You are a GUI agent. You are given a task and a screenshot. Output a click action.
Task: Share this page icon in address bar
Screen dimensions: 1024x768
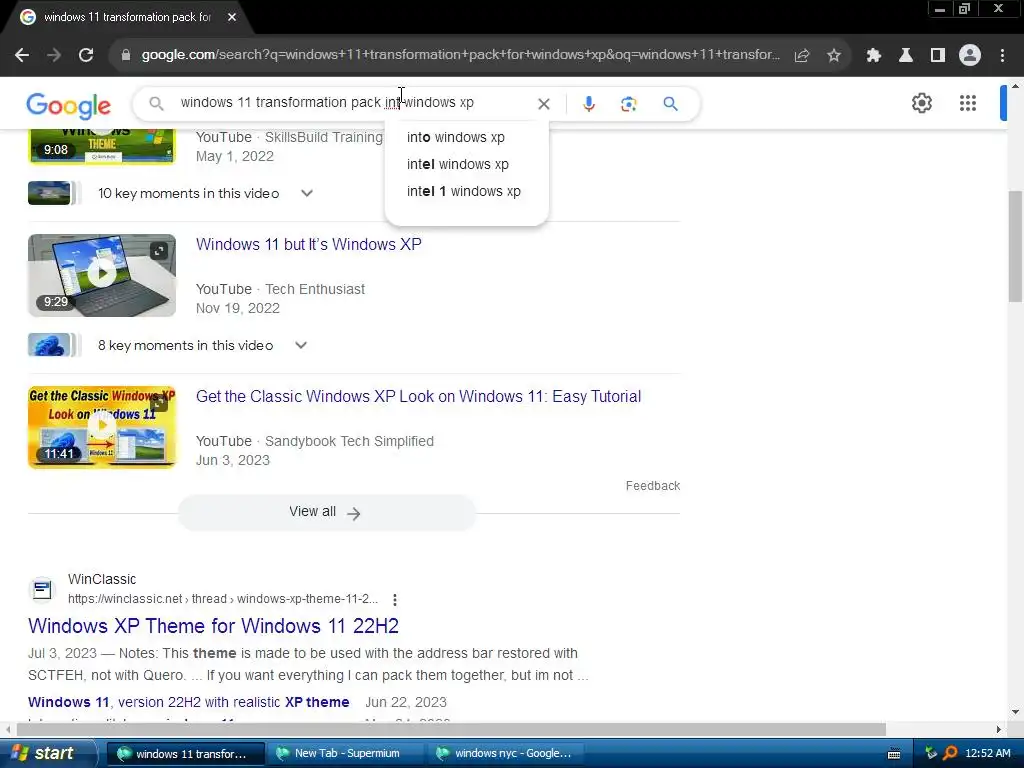point(801,56)
